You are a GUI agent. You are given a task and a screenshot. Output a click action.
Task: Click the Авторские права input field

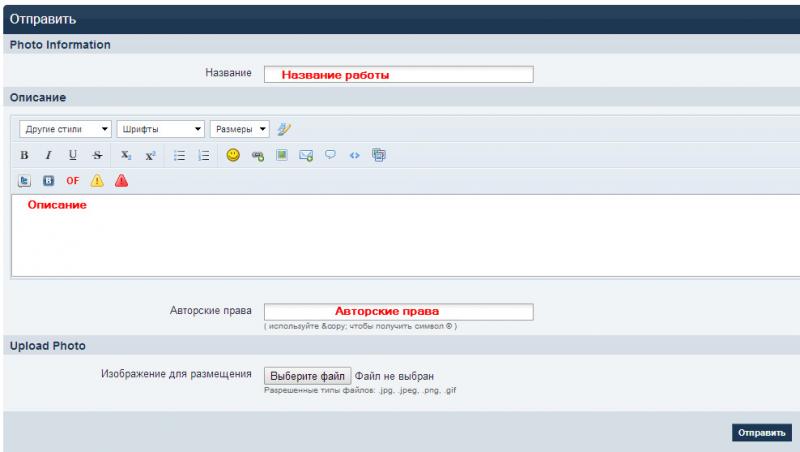398,312
